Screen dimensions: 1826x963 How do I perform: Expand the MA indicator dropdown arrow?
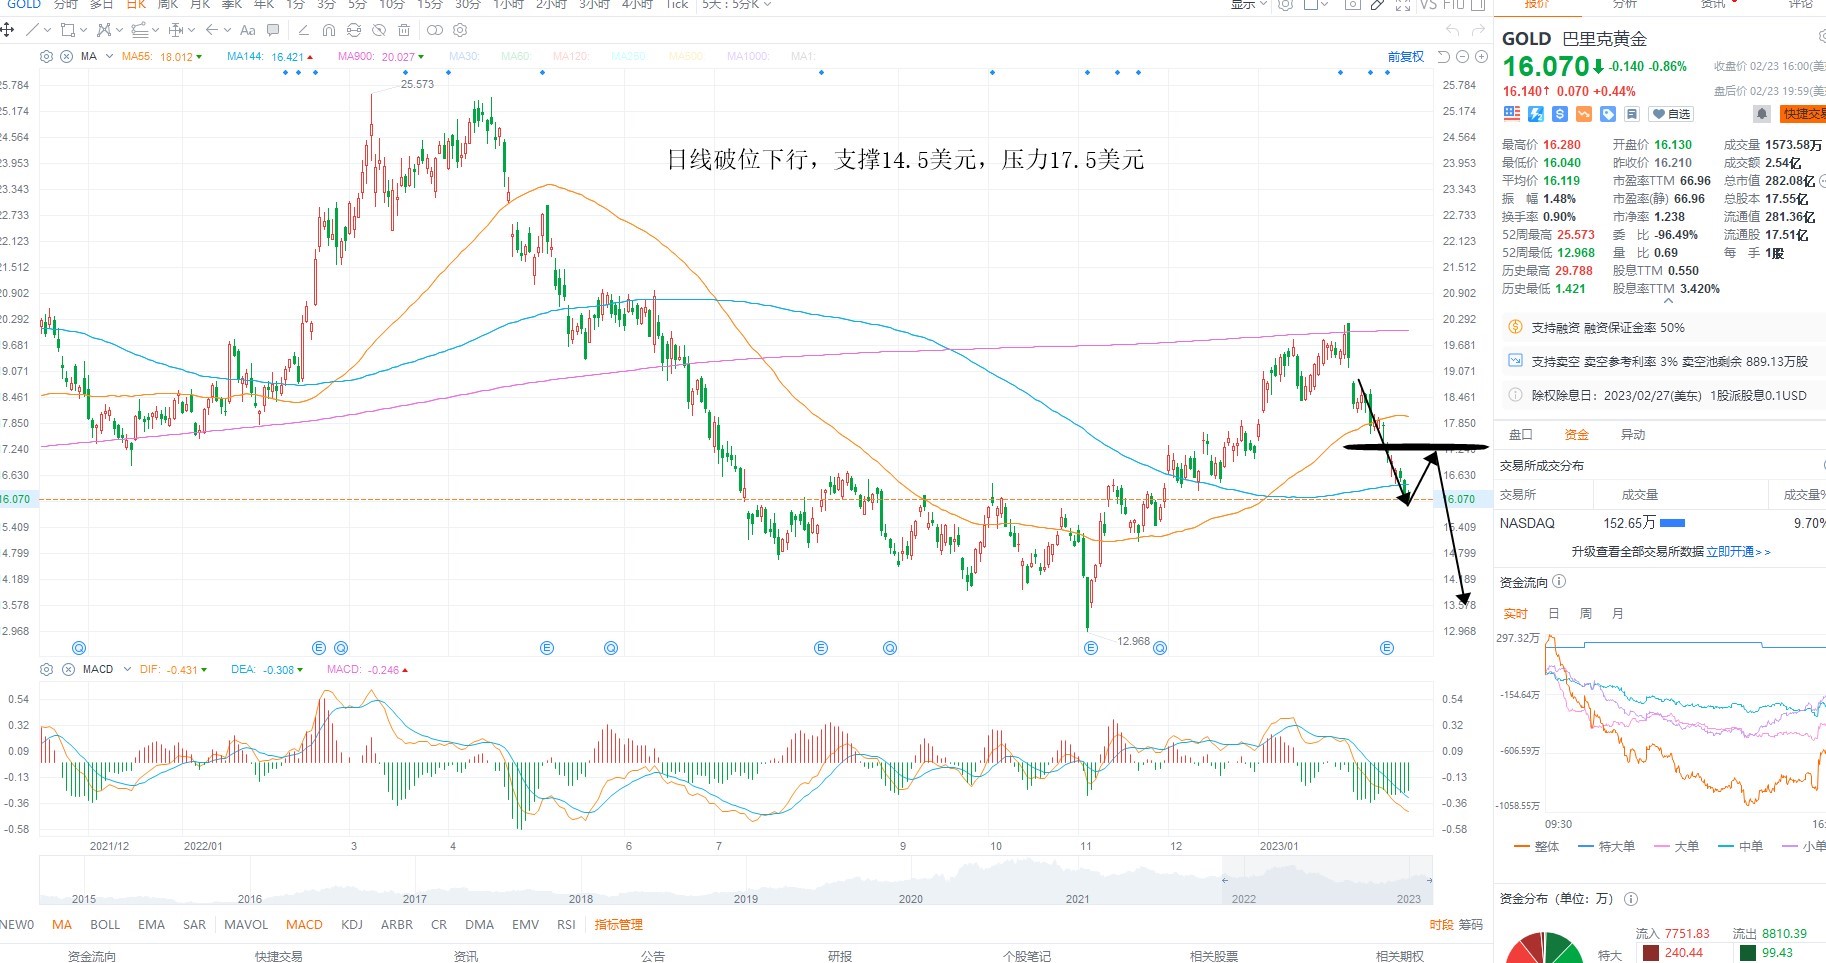[x=109, y=56]
